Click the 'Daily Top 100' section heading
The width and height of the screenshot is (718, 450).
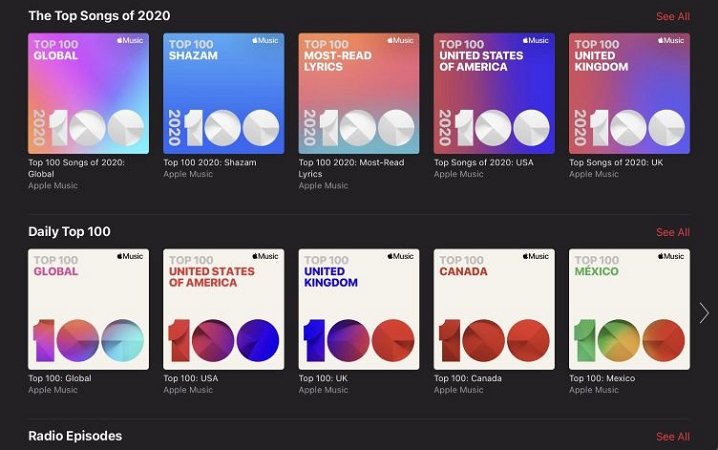[x=69, y=232]
